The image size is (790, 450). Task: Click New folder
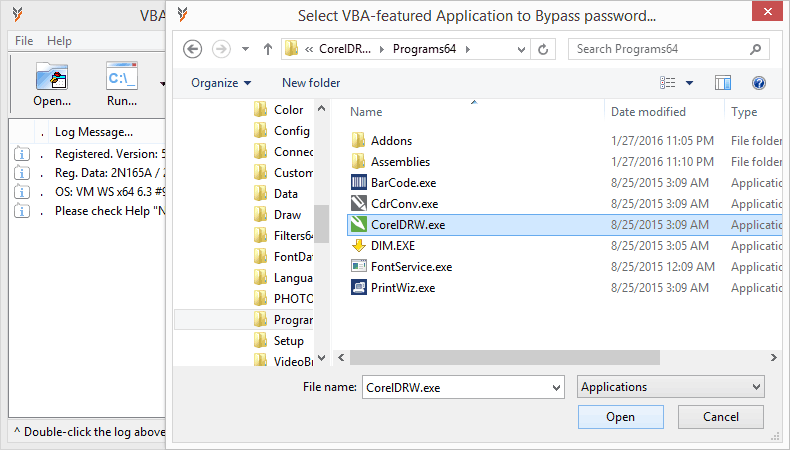coord(311,83)
